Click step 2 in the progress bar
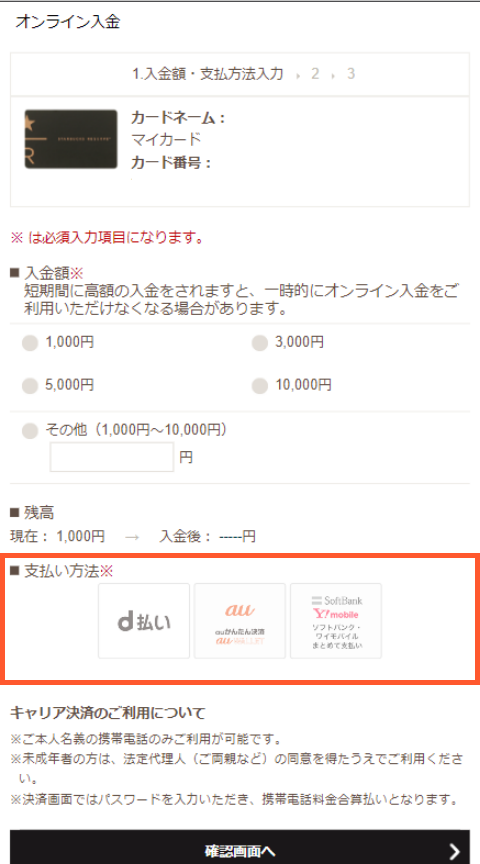This screenshot has width=480, height=864. pyautogui.click(x=315, y=74)
